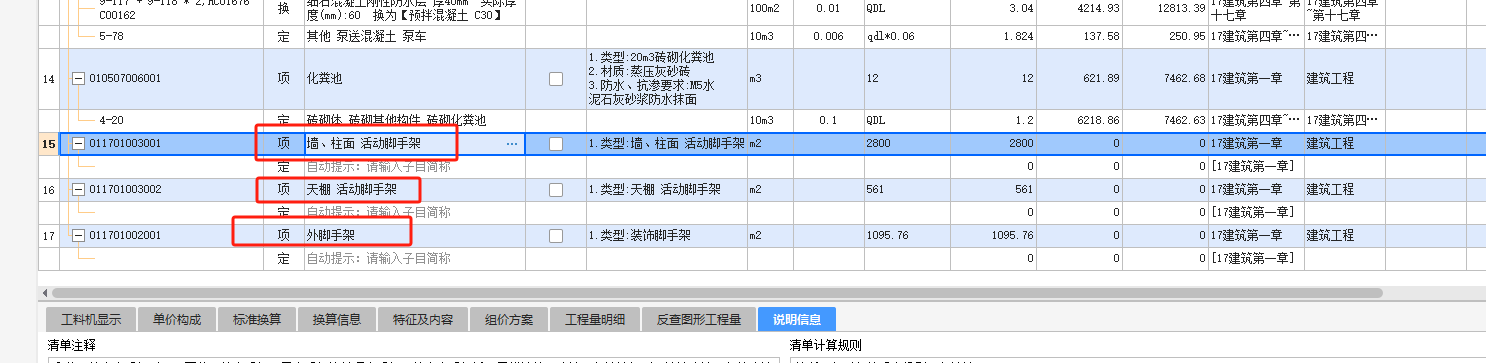This screenshot has height=363, width=1486.
Task: Show the 工程量明细 tab
Action: tap(595, 320)
